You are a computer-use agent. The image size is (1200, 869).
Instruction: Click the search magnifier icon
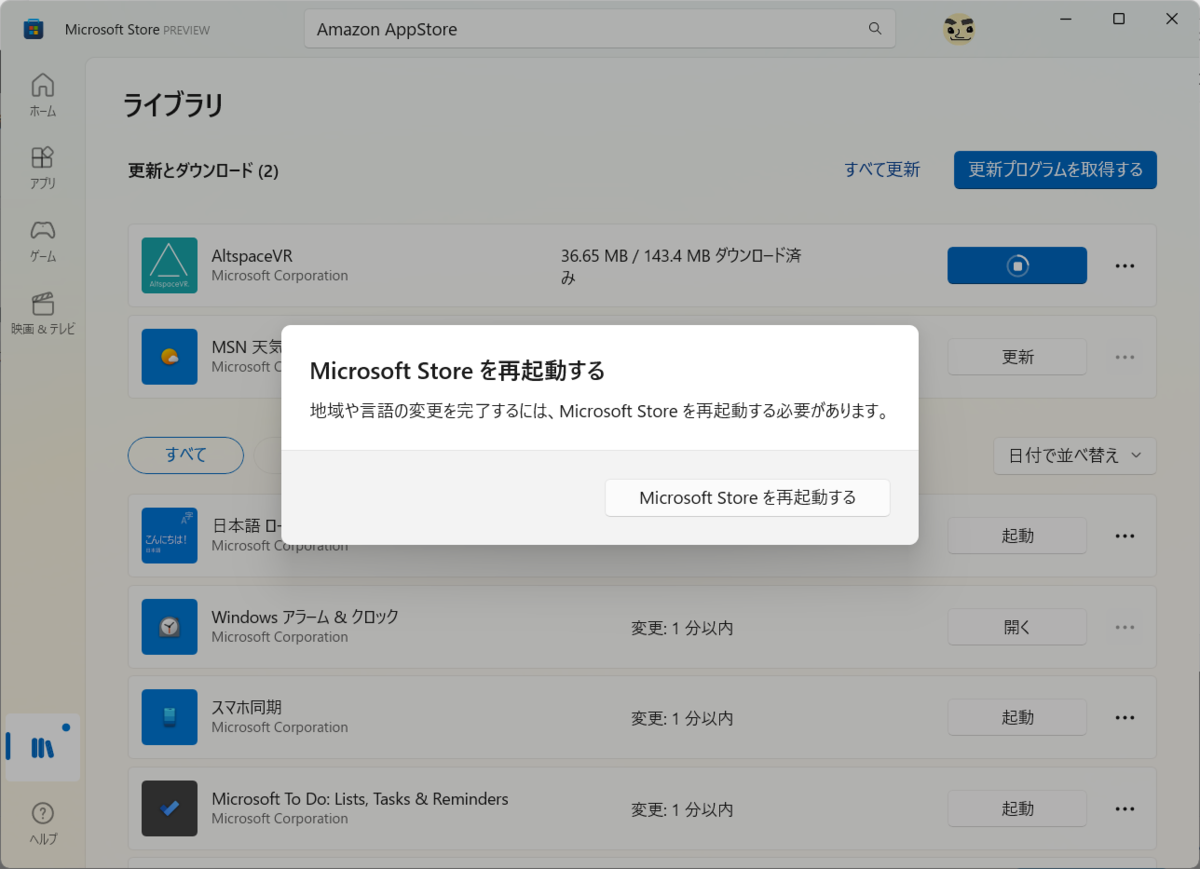click(875, 29)
